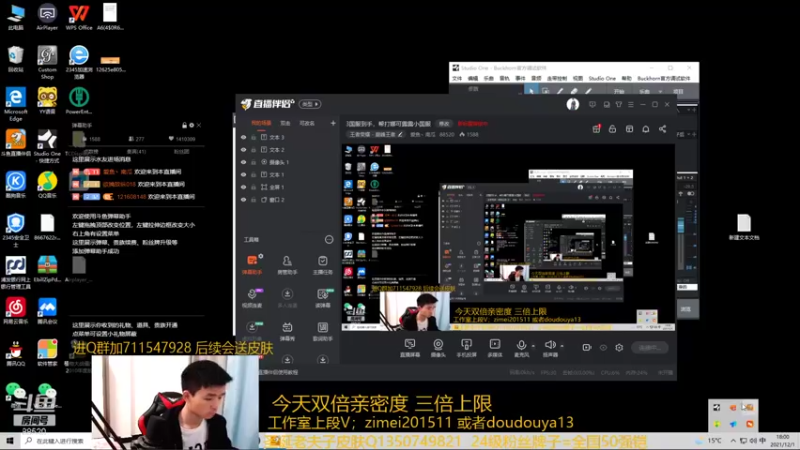
Task: Open the Studio One menu item
Action: pyautogui.click(x=602, y=79)
